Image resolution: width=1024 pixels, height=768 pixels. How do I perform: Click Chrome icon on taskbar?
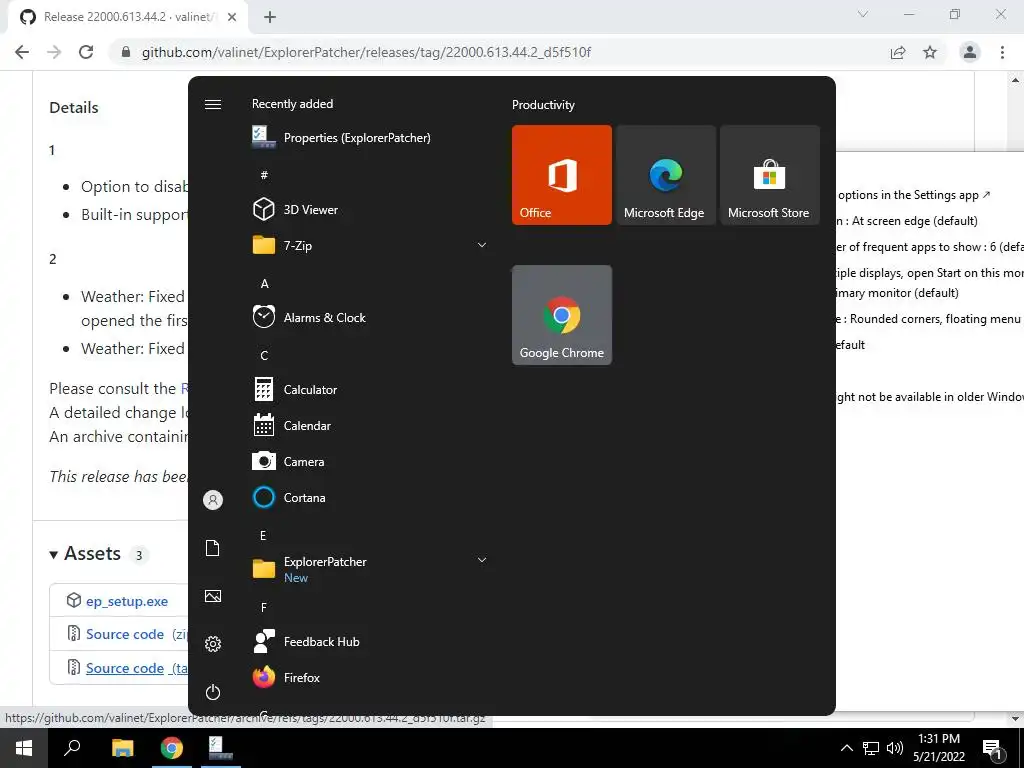click(x=171, y=748)
